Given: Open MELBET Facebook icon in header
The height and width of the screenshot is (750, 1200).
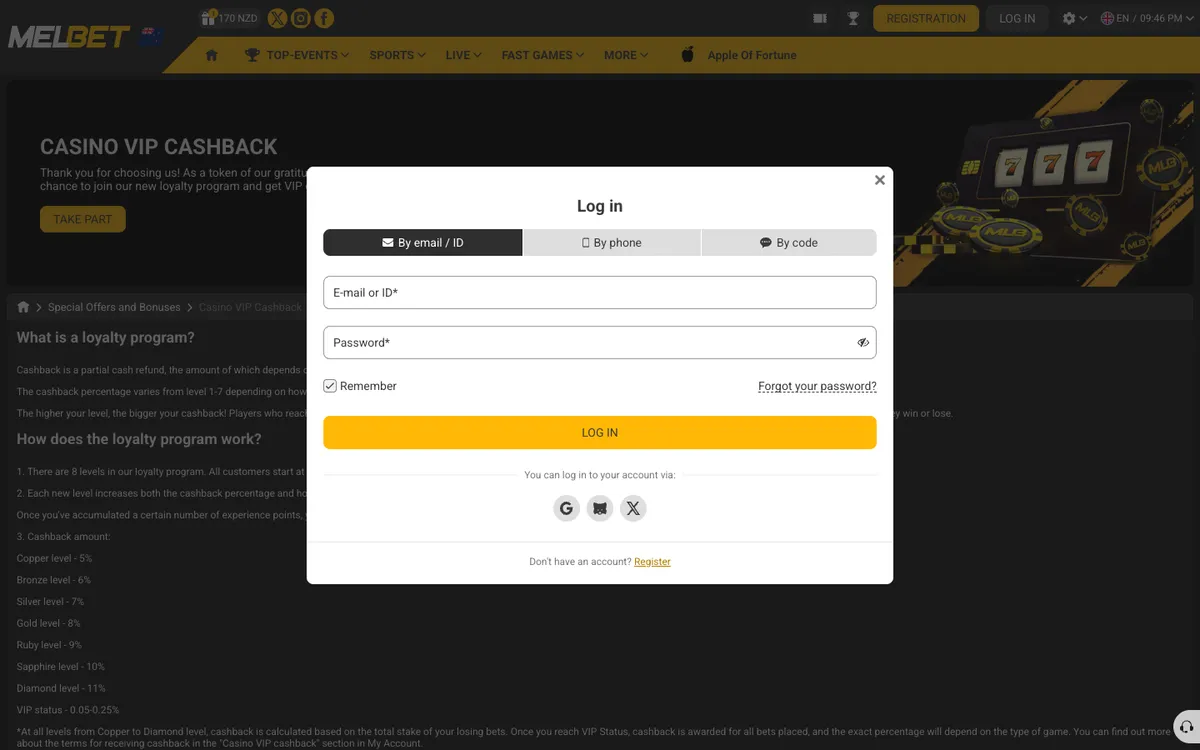Looking at the screenshot, I should (324, 18).
